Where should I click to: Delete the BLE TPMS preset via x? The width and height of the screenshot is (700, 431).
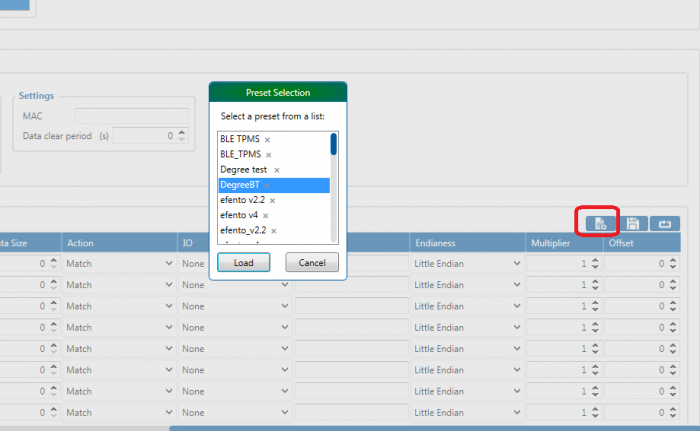(268, 139)
